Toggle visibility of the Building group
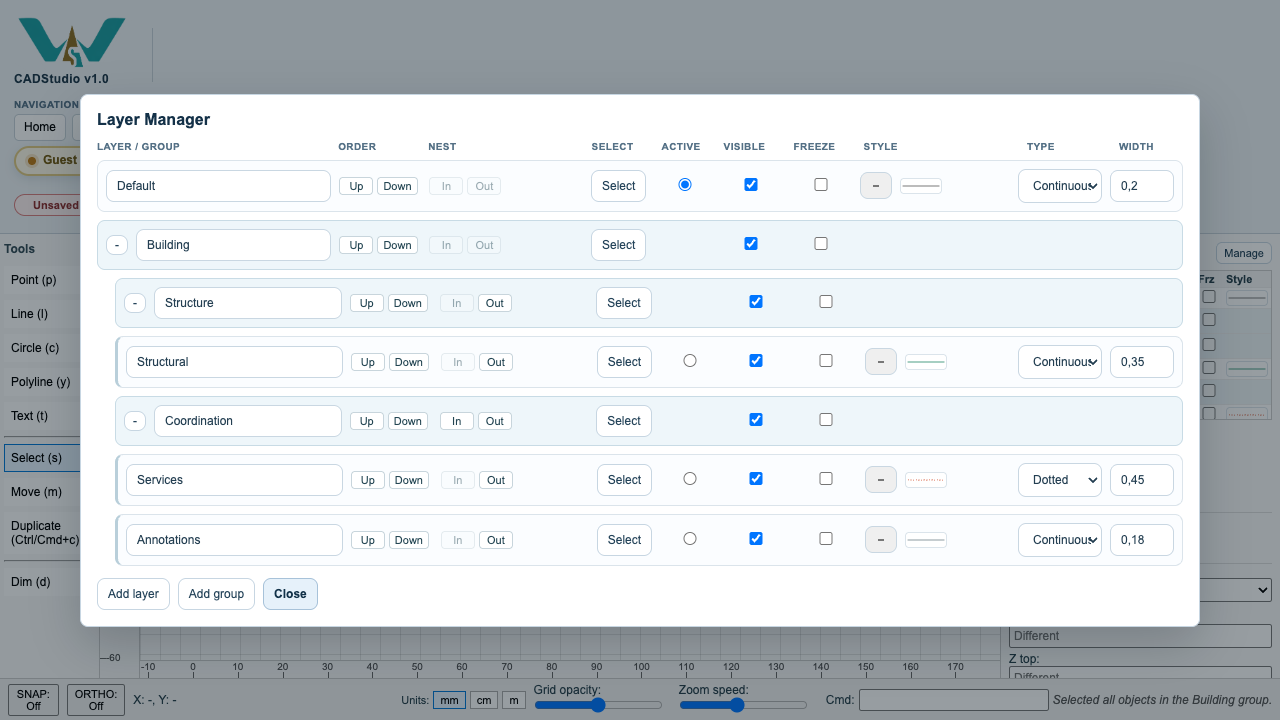This screenshot has width=1280, height=720. 751,244
